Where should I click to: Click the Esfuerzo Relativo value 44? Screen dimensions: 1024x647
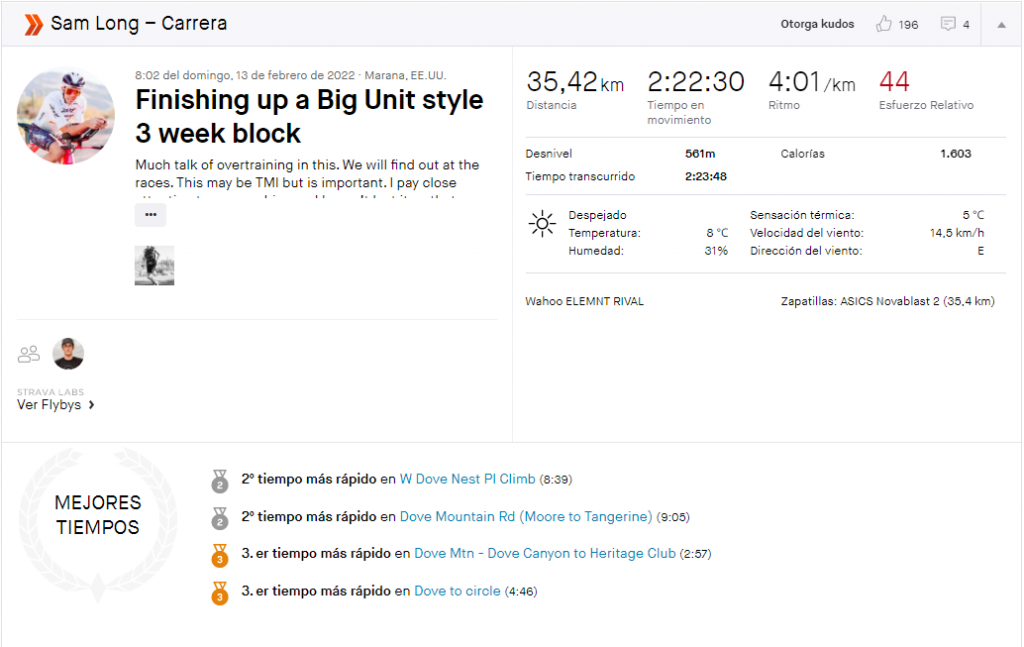(894, 82)
